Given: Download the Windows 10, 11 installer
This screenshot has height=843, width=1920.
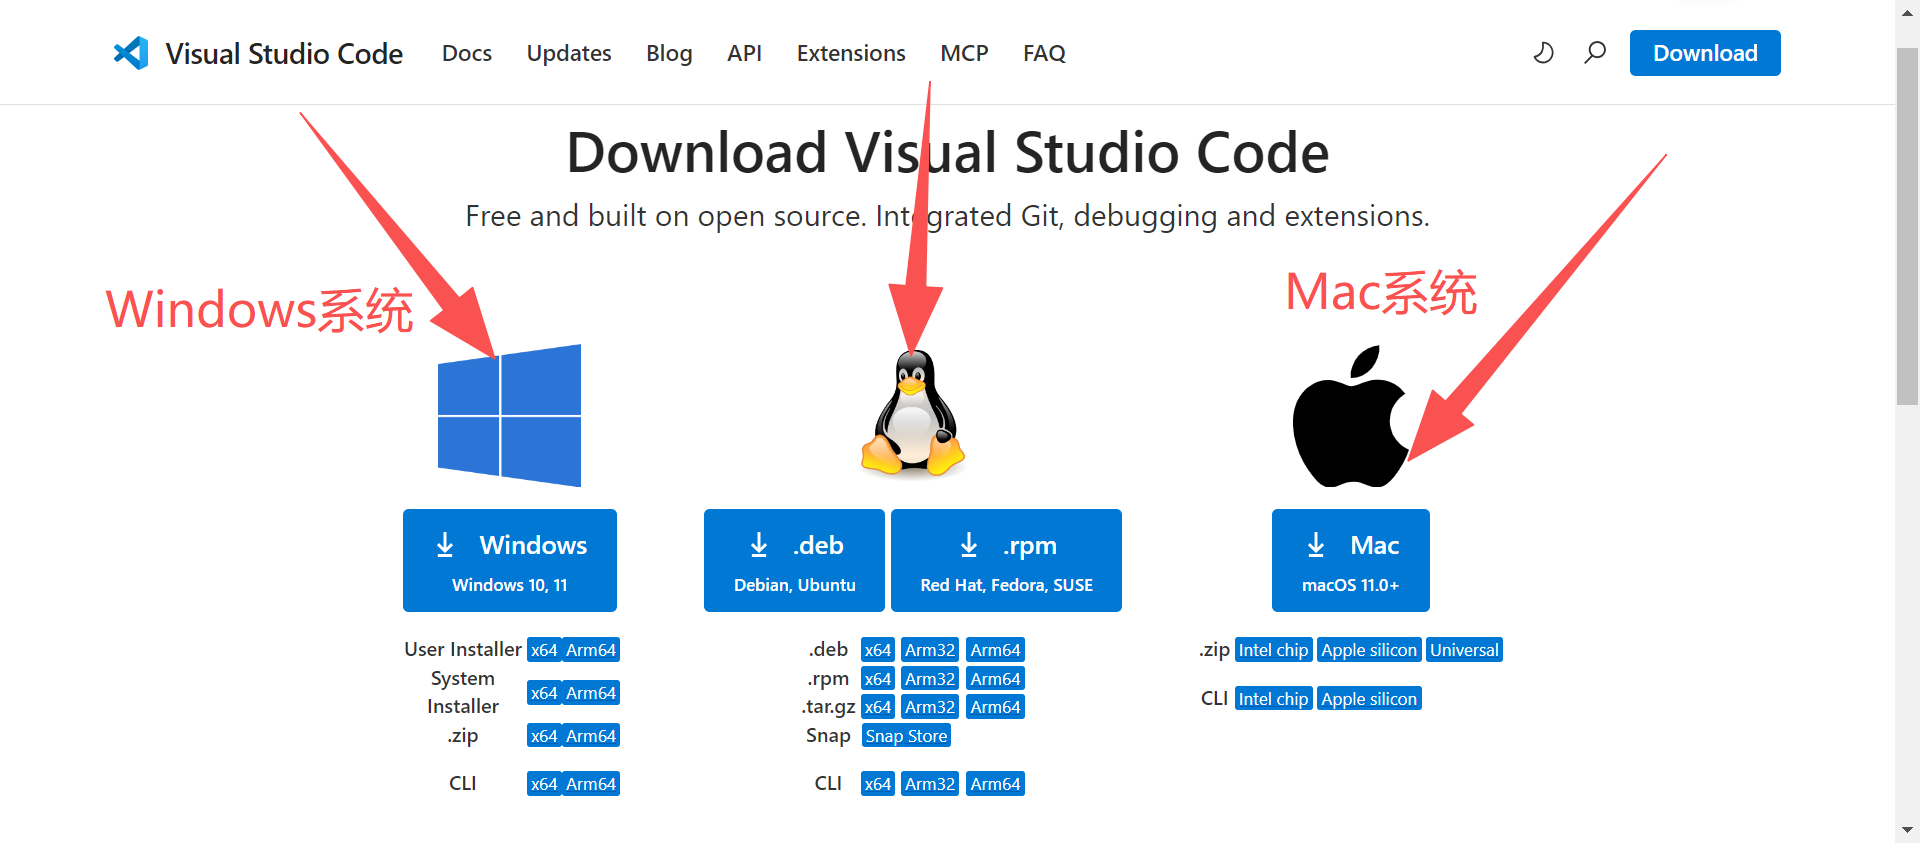Looking at the screenshot, I should tap(510, 560).
